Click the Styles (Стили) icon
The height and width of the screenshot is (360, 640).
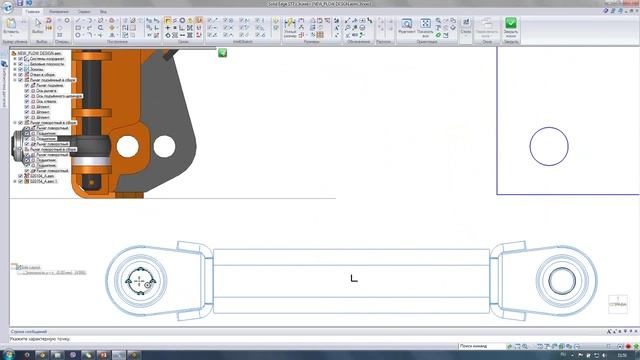tap(466, 22)
